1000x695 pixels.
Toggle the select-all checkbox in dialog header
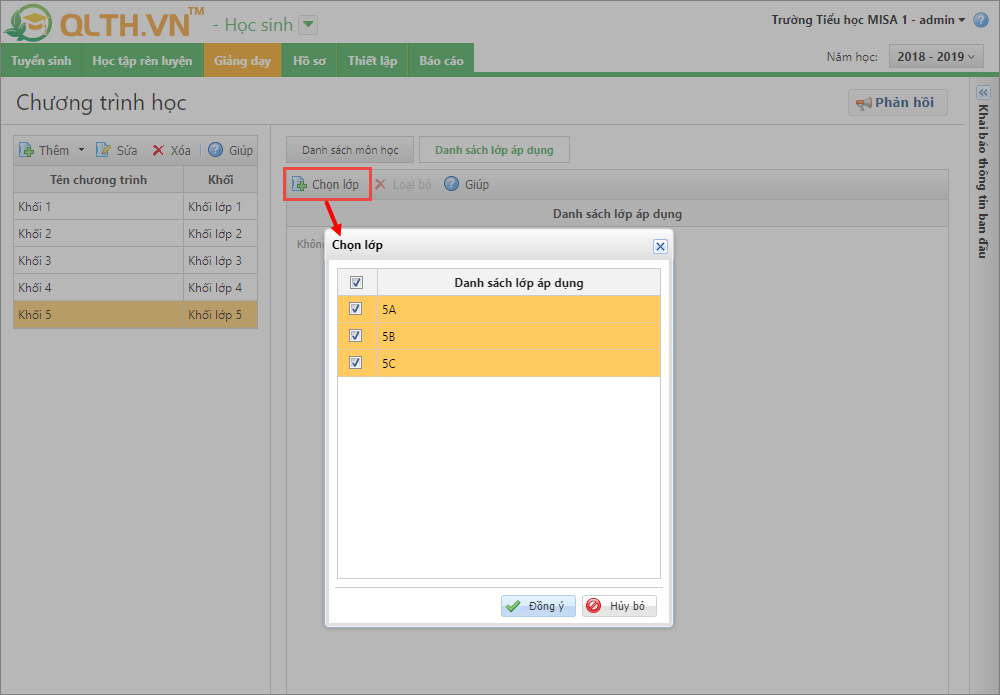(x=357, y=282)
